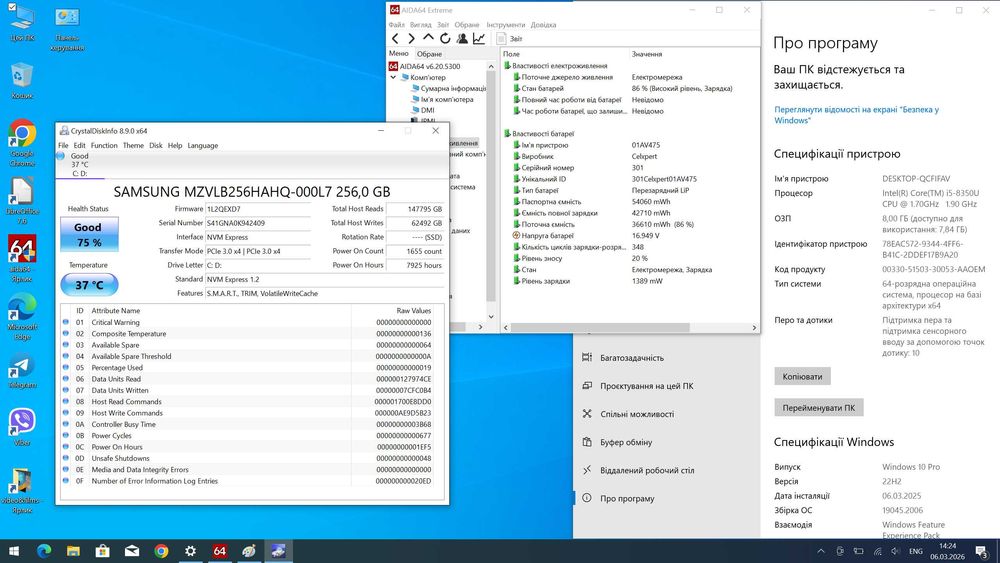Click the Firmware field value 1L2QEXD7

click(x=258, y=209)
